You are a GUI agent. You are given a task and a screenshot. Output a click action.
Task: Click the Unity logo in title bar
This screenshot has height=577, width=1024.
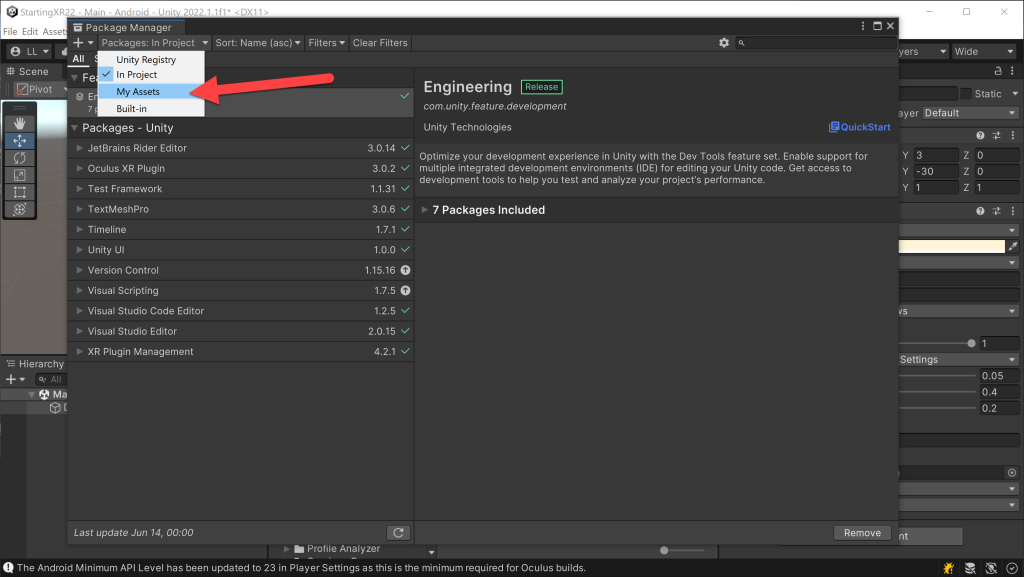(12, 12)
